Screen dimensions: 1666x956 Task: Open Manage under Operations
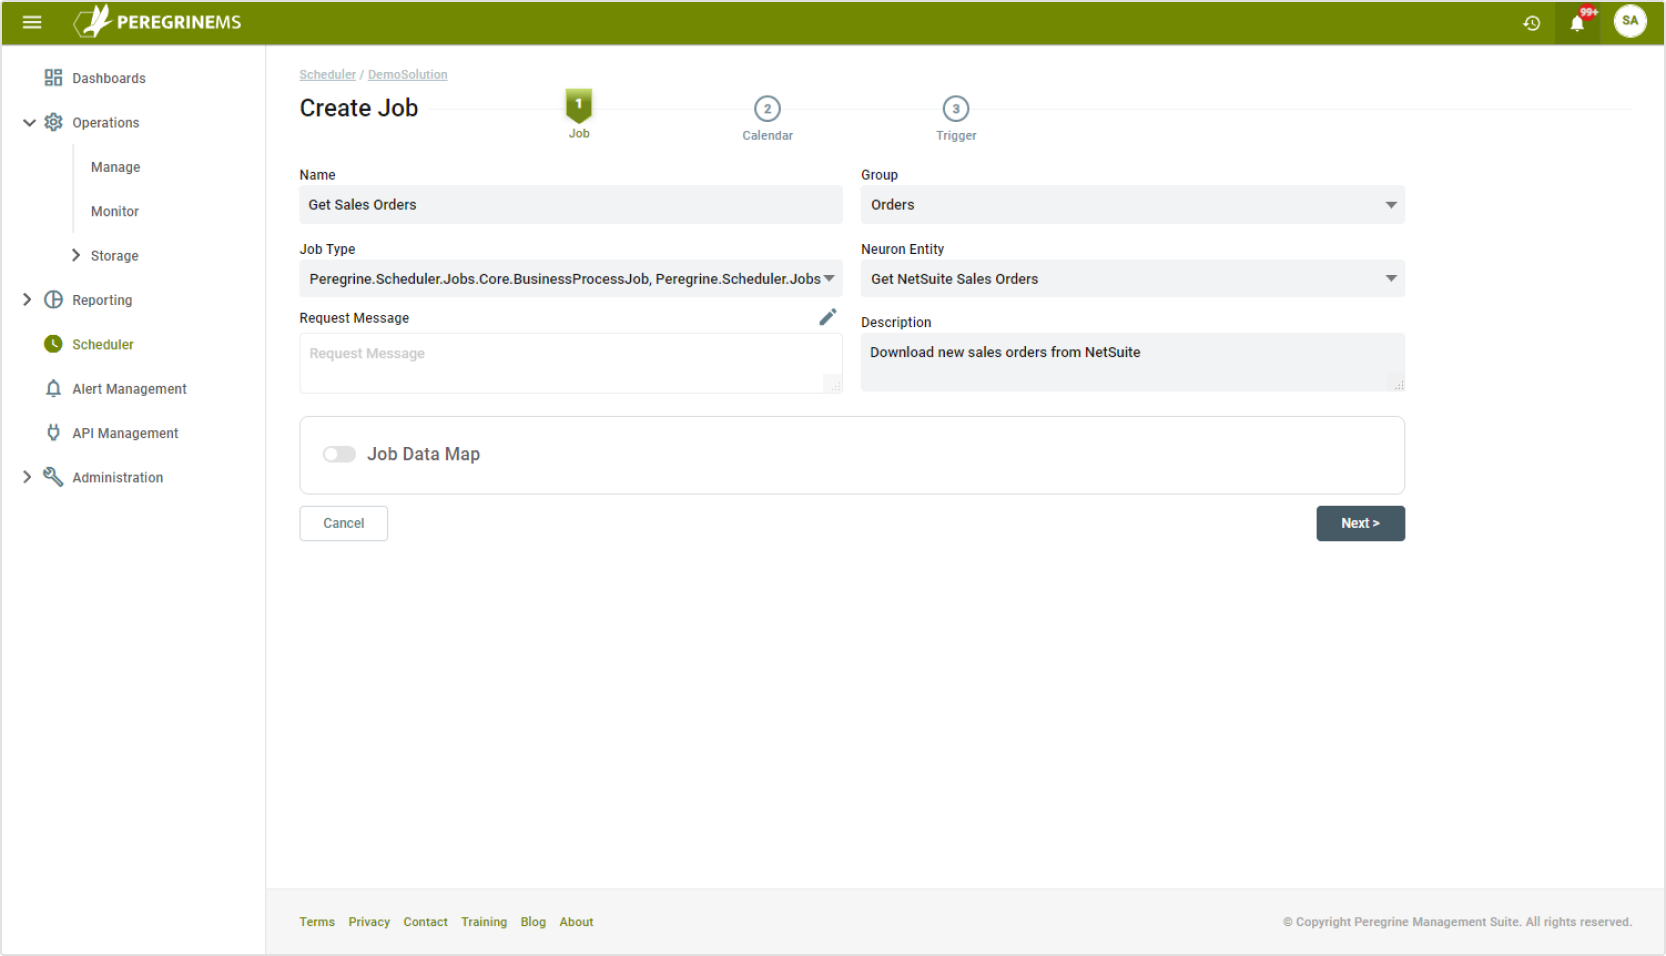tap(115, 167)
